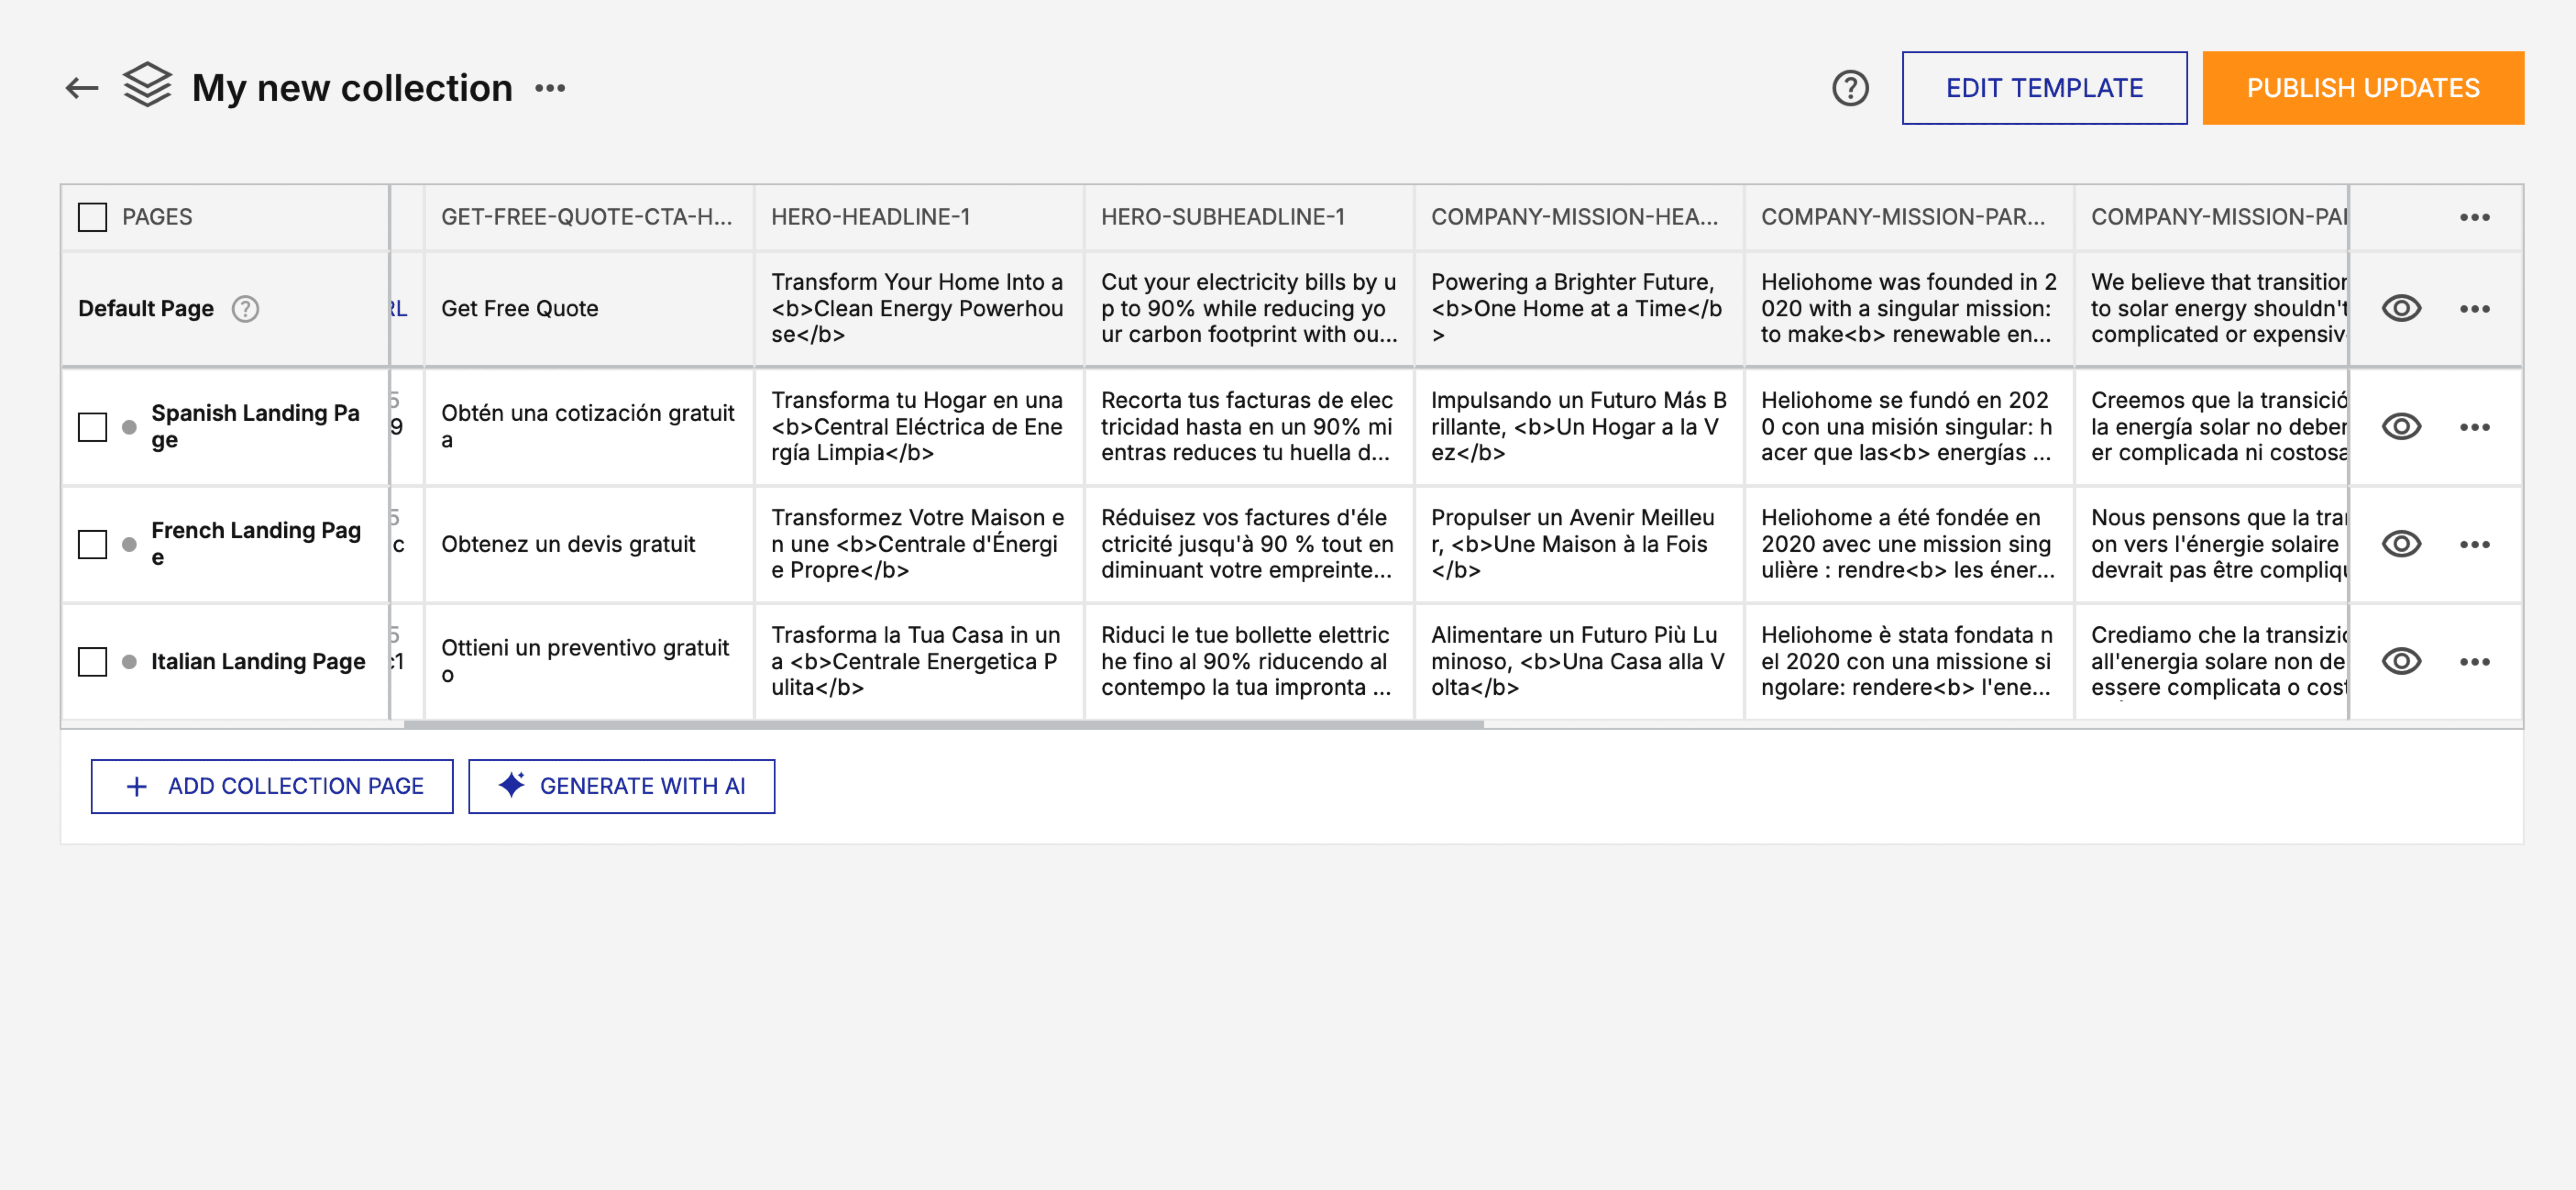Viewport: 2576px width, 1190px height.
Task: Check the Spanish Landing Page checkbox
Action: pos(93,427)
